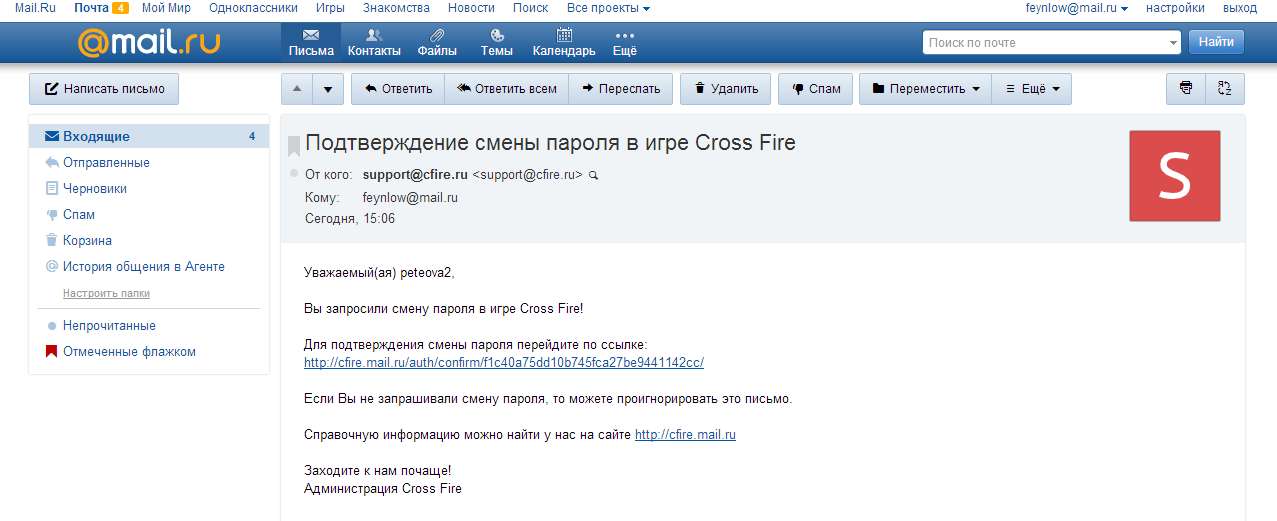The image size is (1277, 521).
Task: Click the Mail.Ru top navigation link
Action: coord(33,8)
